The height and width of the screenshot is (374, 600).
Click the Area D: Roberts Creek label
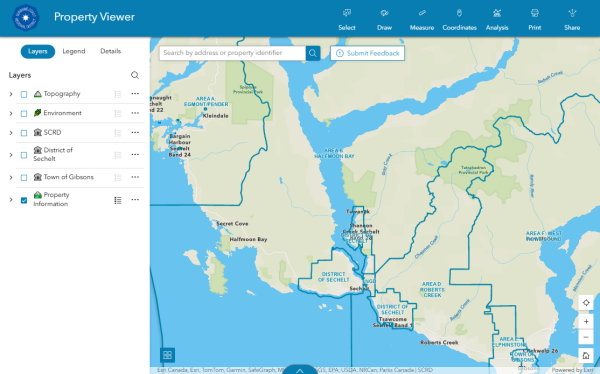432,290
